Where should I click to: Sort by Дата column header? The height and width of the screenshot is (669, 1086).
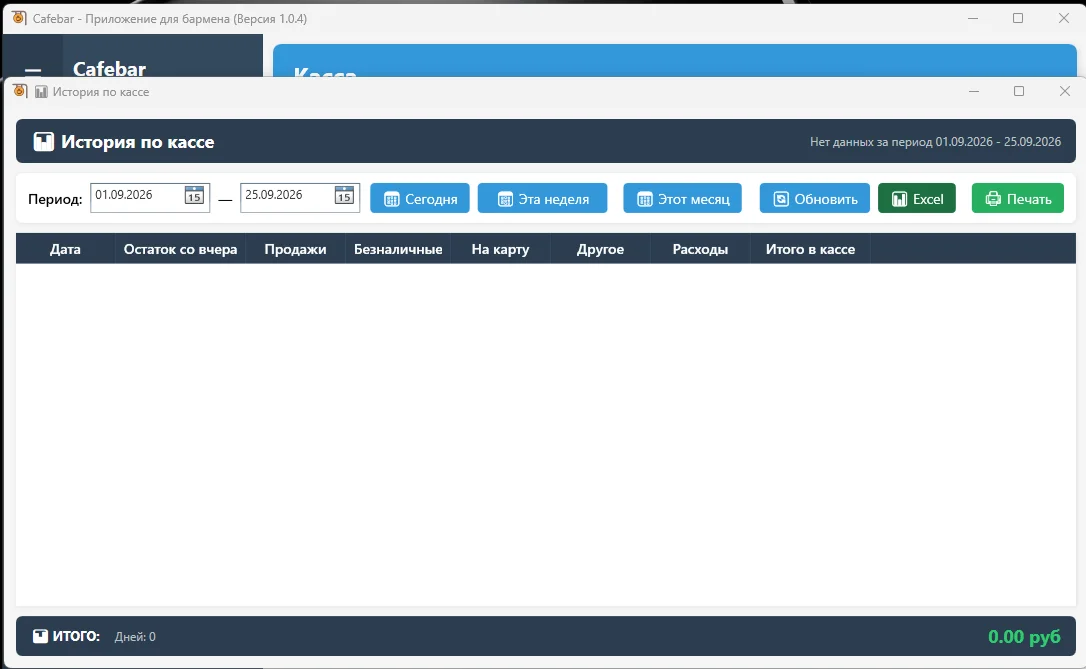65,249
